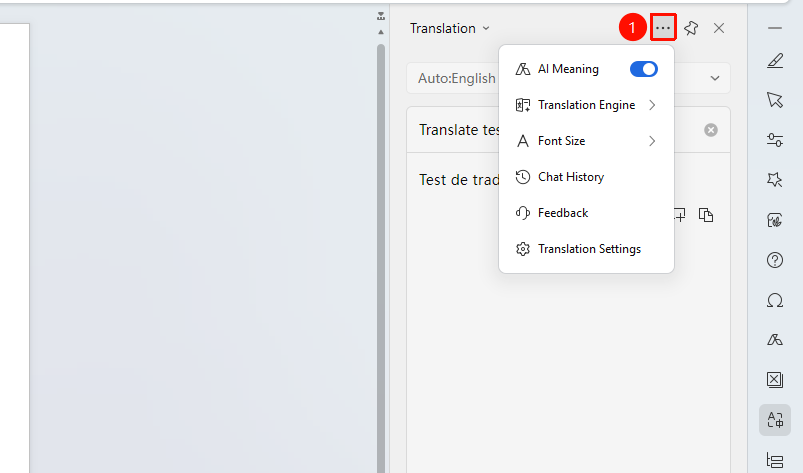Open Translation Settings
Screen dimensions: 803x473
click(x=586, y=249)
